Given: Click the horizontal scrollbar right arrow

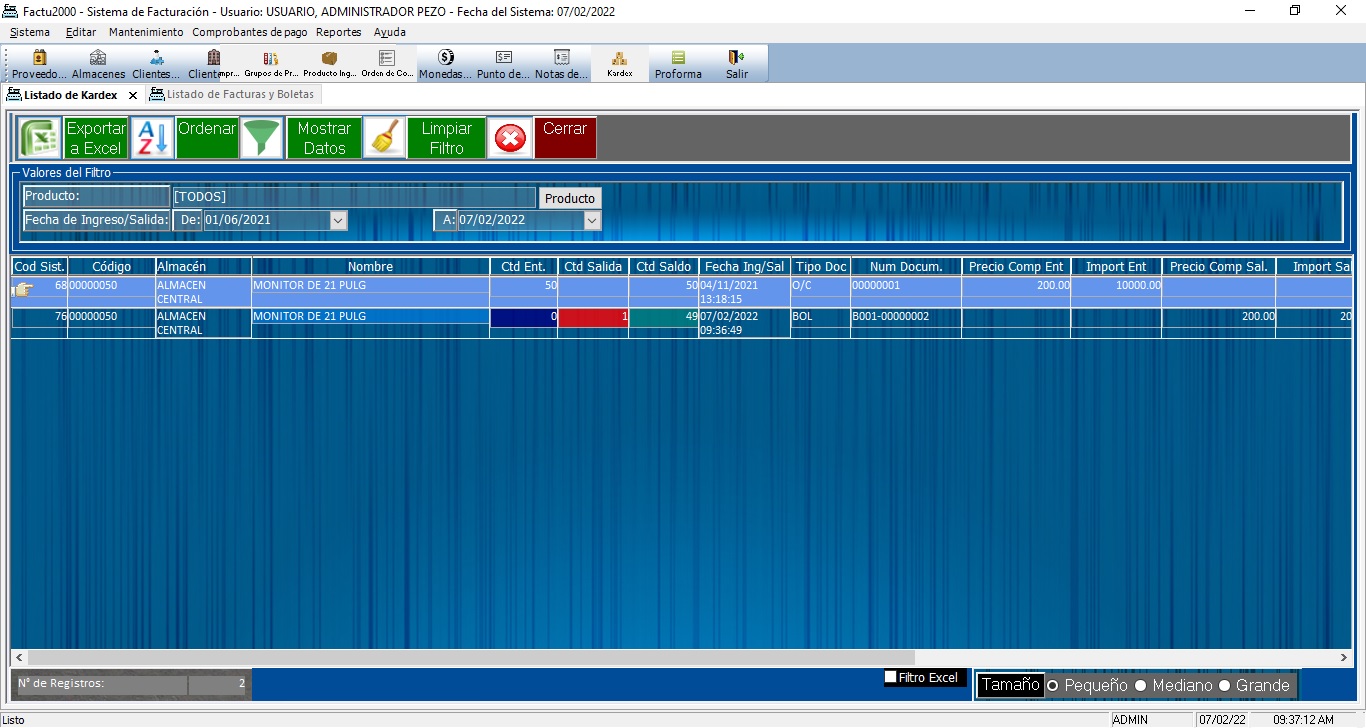Looking at the screenshot, I should (x=1344, y=658).
